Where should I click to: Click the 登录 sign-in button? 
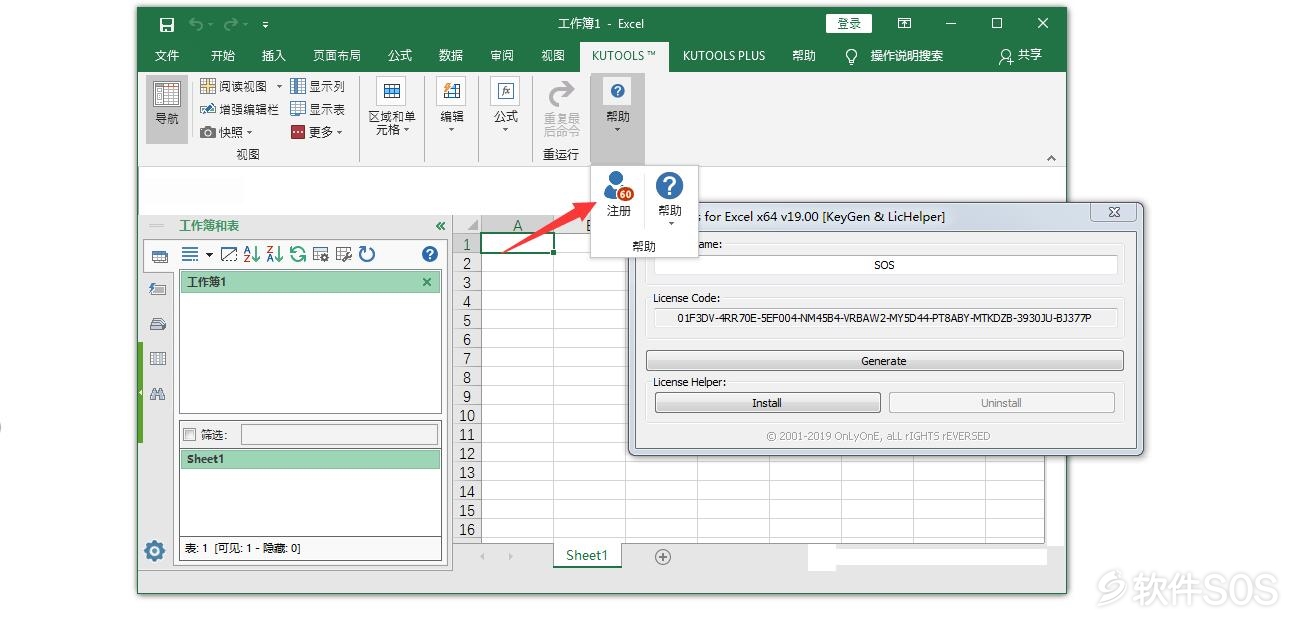pos(849,24)
